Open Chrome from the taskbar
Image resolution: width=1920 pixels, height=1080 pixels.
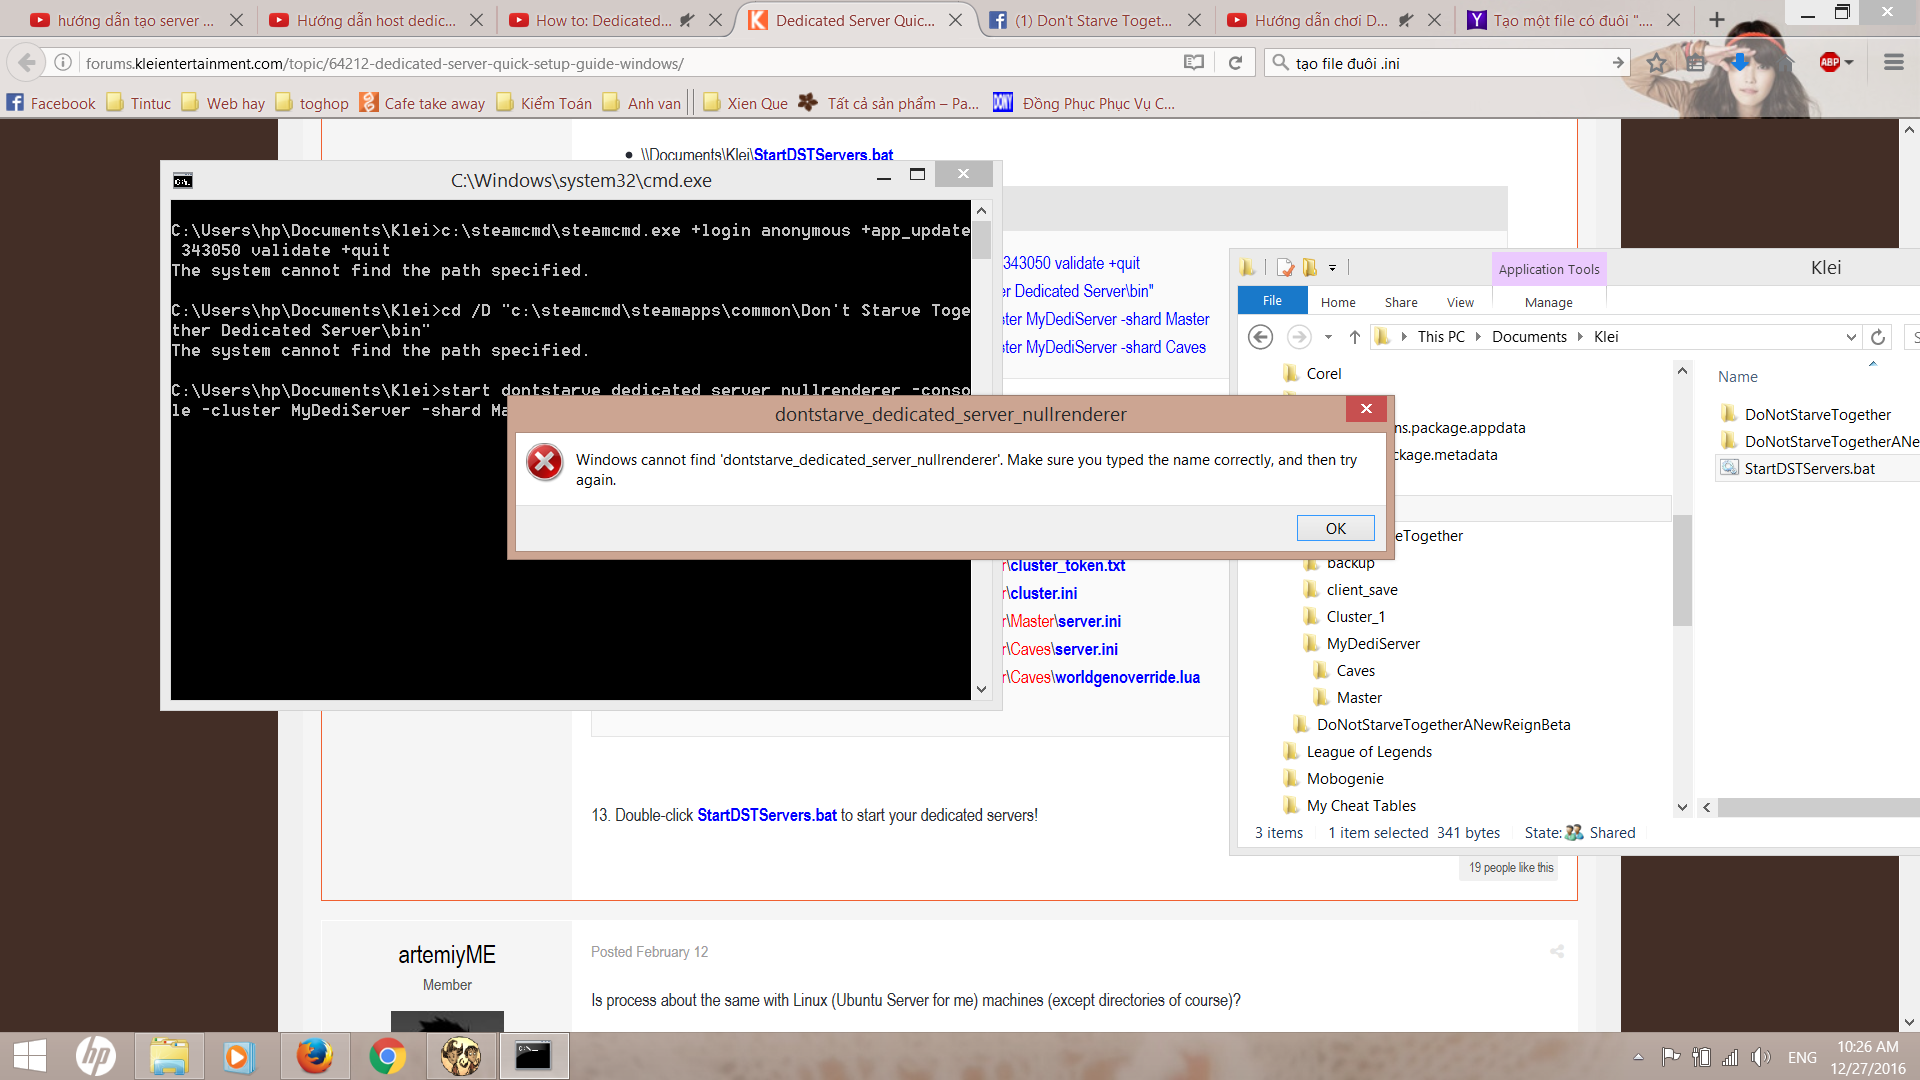coord(387,1056)
